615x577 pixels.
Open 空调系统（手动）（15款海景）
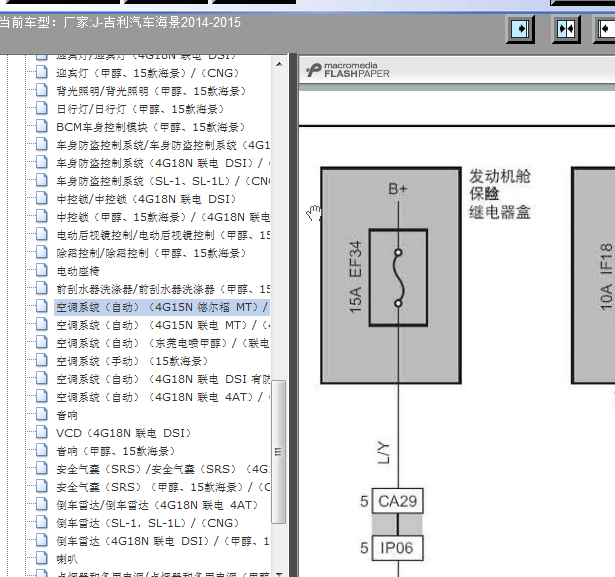point(132,362)
